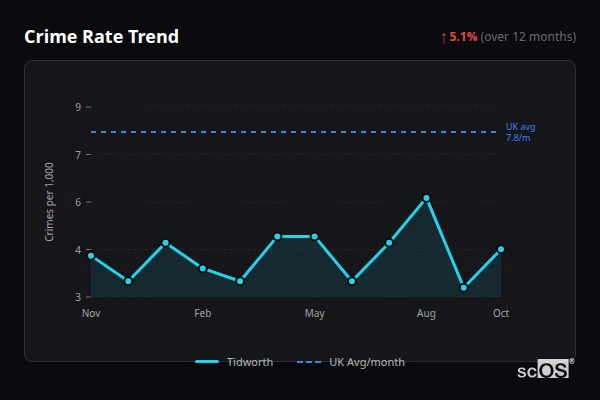This screenshot has width=600, height=400.
Task: Click the November data point on the Tidworth line
Action: pyautogui.click(x=91, y=256)
